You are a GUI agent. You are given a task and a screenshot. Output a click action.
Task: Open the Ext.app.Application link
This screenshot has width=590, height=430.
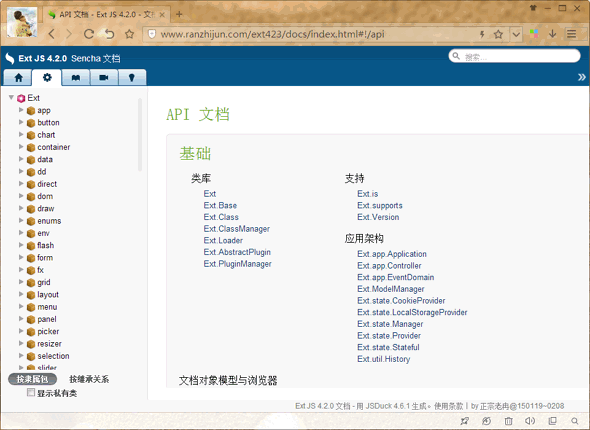pos(392,254)
